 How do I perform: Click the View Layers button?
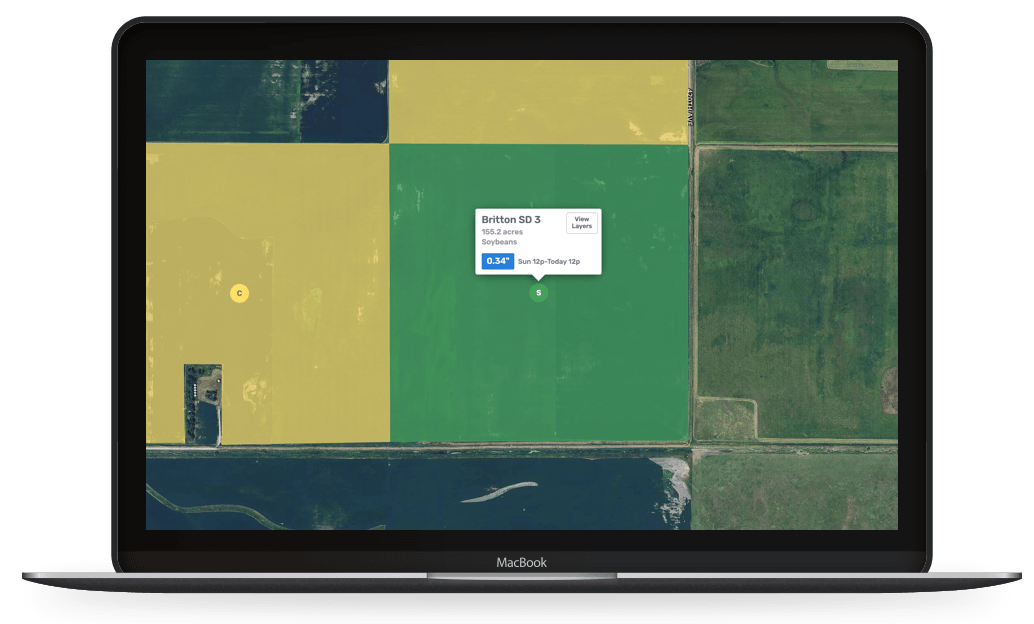click(x=581, y=223)
